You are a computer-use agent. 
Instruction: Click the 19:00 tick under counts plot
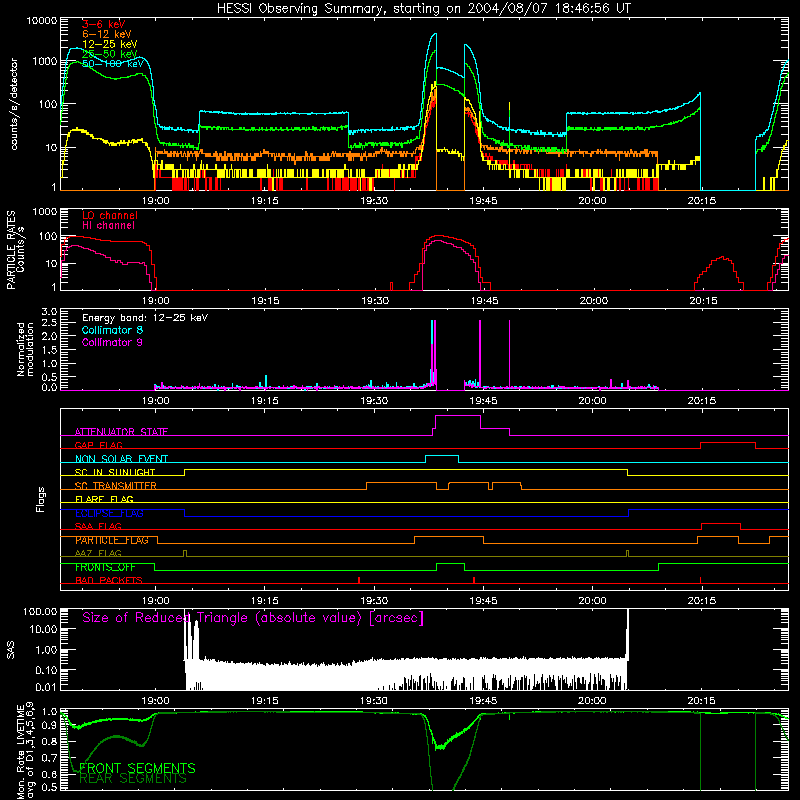click(x=156, y=201)
